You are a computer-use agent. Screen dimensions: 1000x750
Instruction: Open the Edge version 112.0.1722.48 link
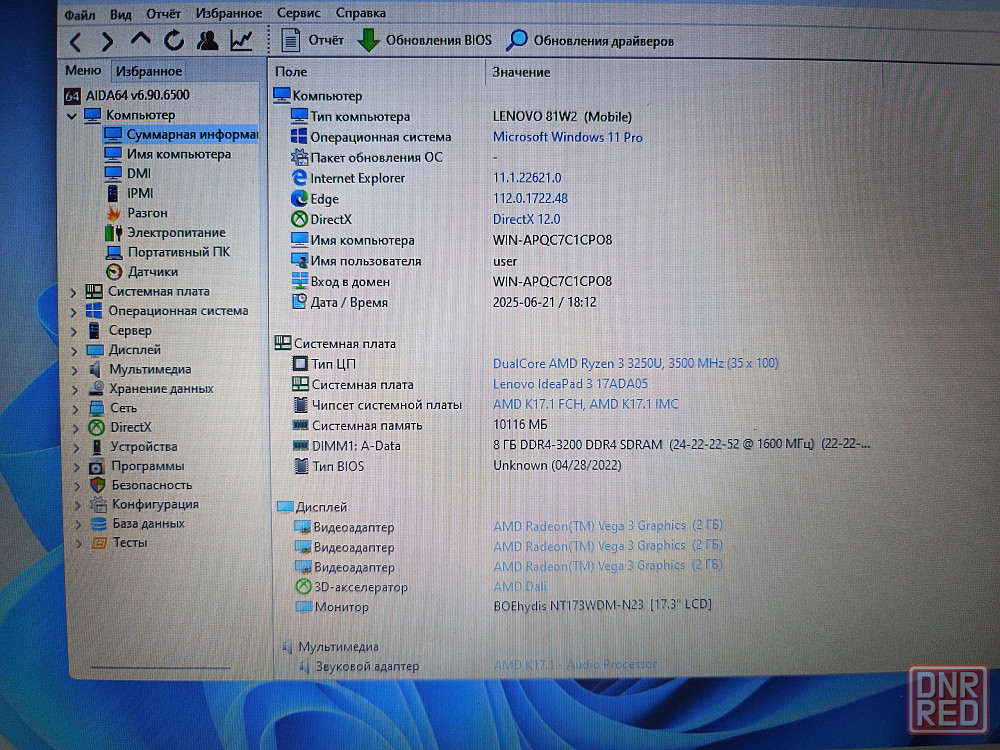(x=530, y=198)
